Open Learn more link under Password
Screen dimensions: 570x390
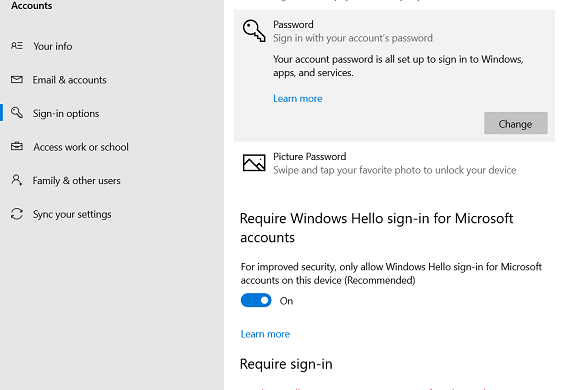[x=297, y=98]
